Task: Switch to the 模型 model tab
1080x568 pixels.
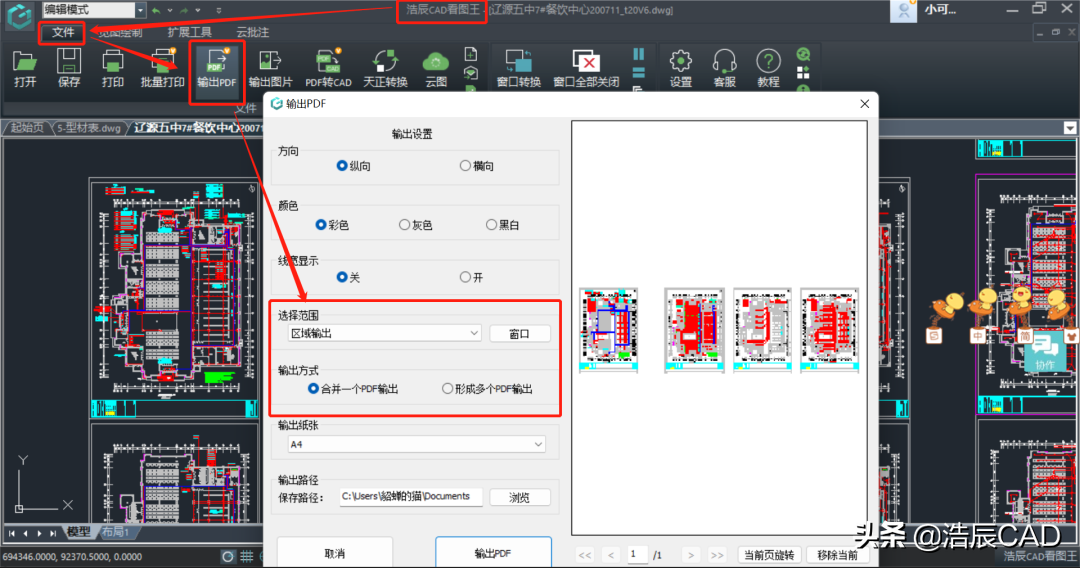Action: tap(78, 532)
